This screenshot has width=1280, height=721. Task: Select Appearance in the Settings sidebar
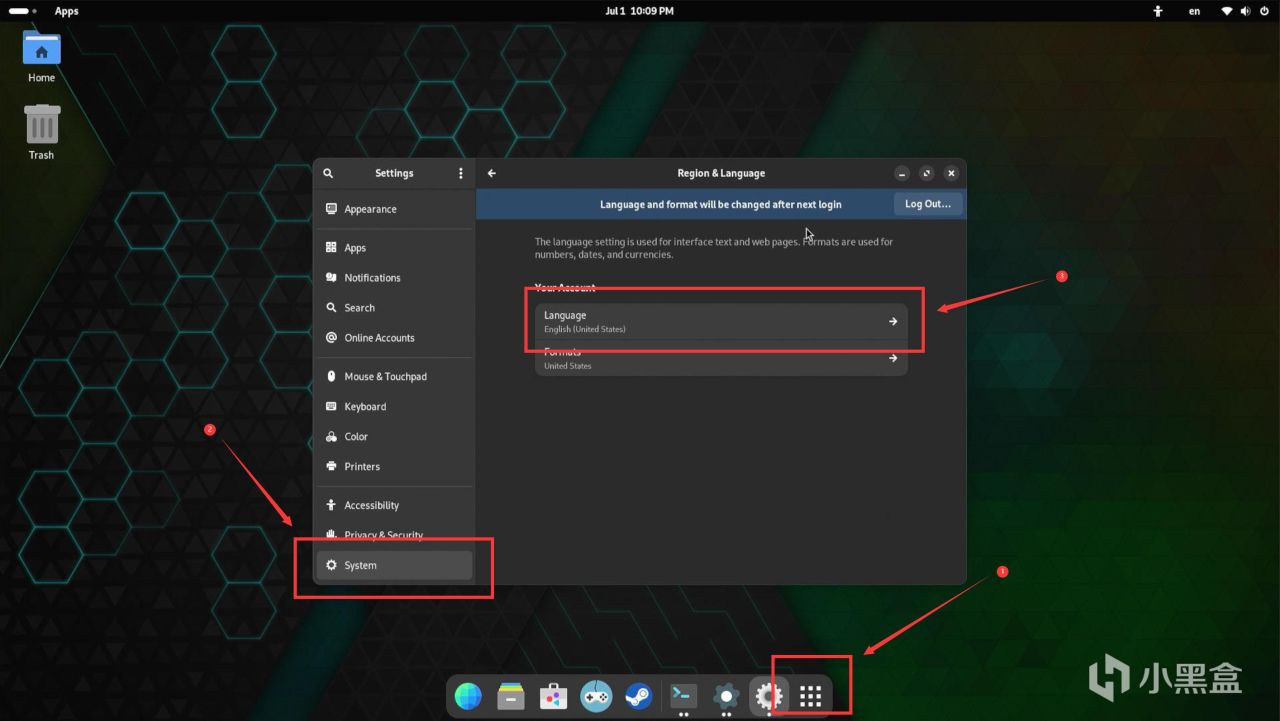click(x=394, y=209)
